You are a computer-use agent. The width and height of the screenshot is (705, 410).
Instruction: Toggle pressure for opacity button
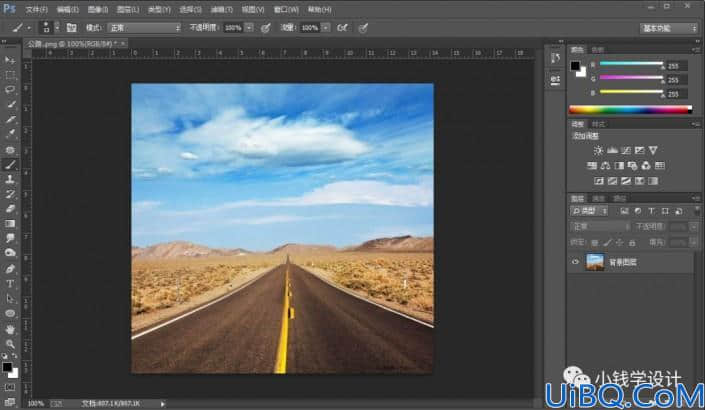(x=266, y=28)
